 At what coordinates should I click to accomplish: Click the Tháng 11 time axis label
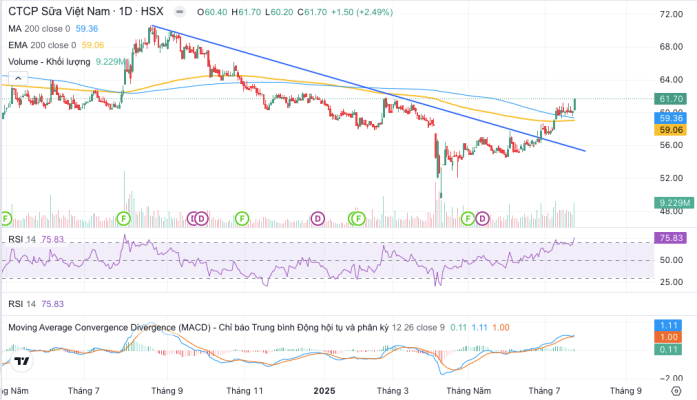pos(244,391)
